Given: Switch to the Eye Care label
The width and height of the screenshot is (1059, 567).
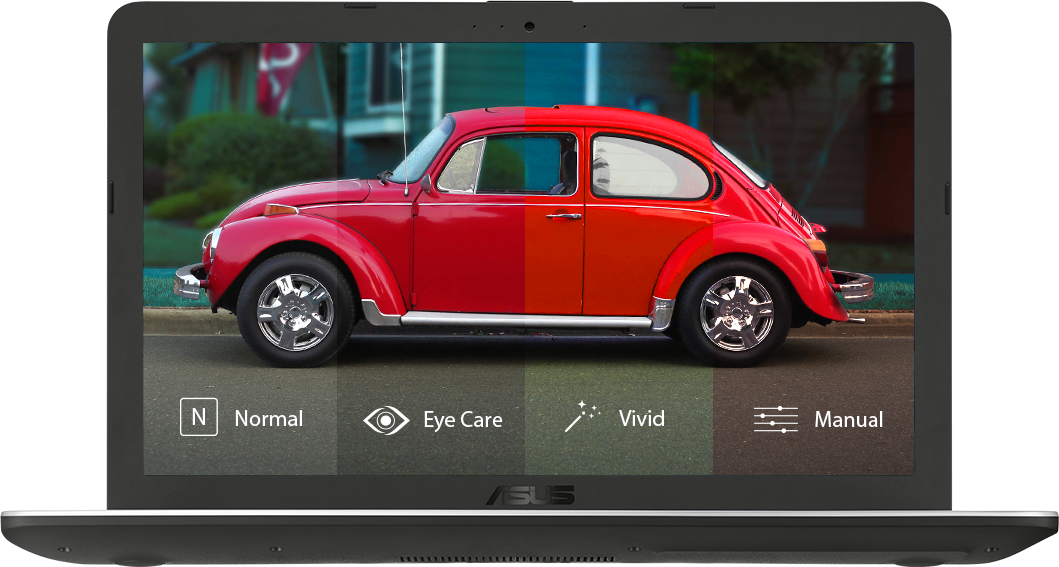Looking at the screenshot, I should 462,420.
